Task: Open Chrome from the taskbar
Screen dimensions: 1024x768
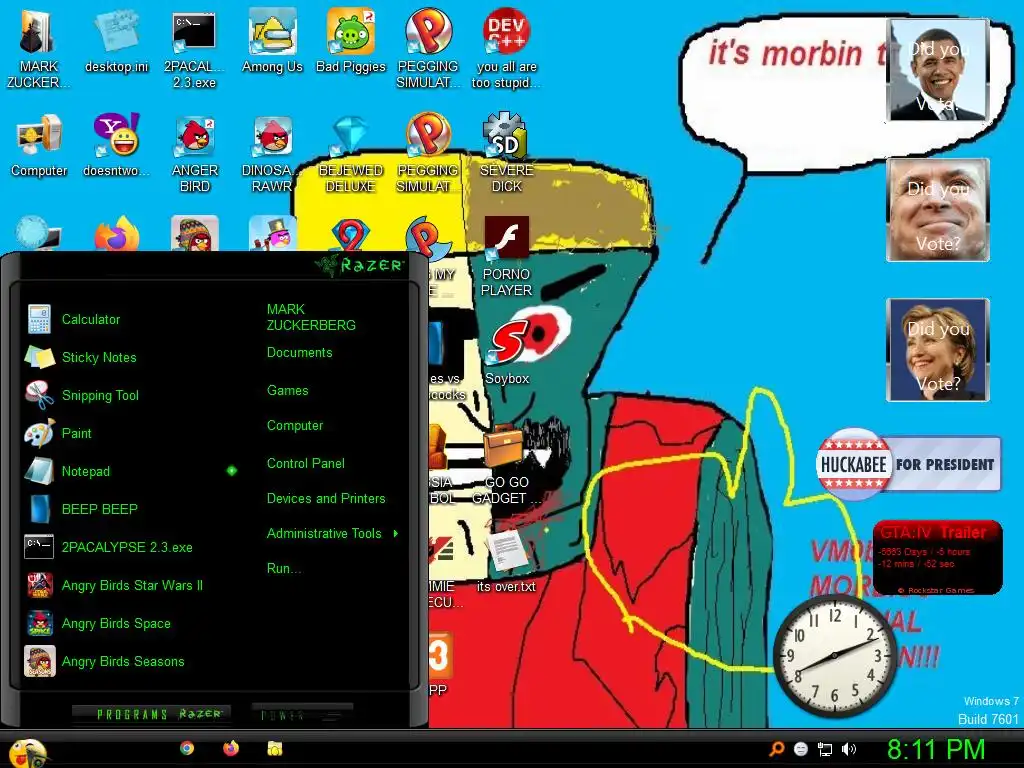Action: 187,748
